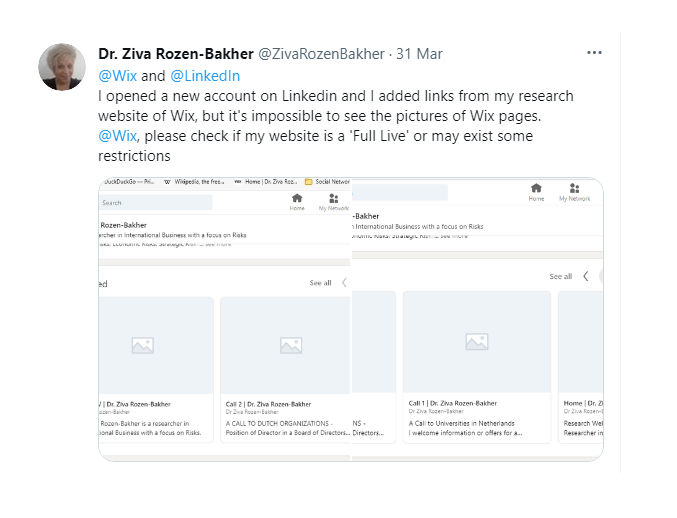The width and height of the screenshot is (677, 518).
Task: Click the author name Dr. Ziva Rozen-Bakher
Action: pos(176,54)
